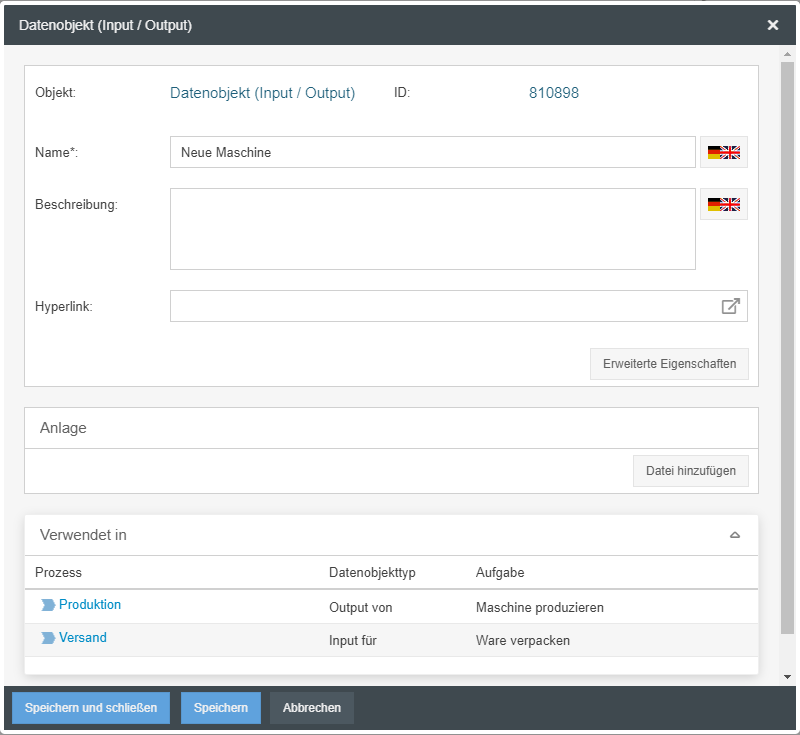Click the Beschreibung text area
800x735 pixels.
point(432,229)
